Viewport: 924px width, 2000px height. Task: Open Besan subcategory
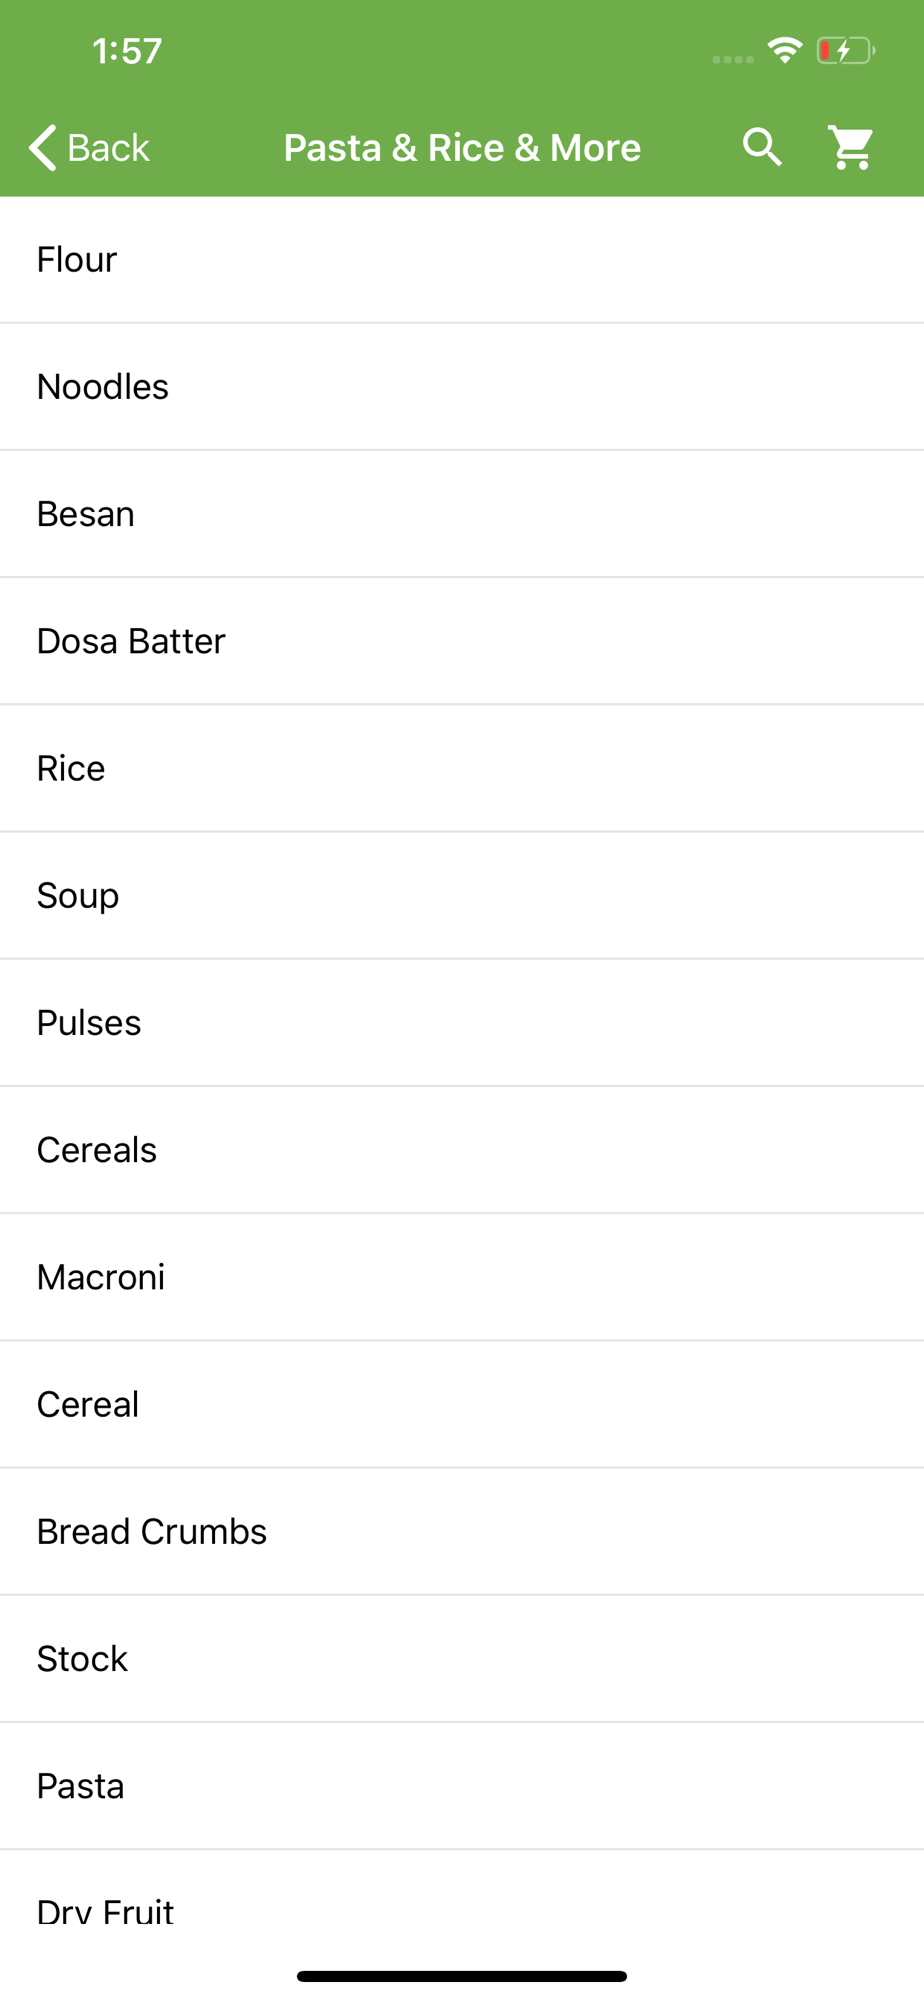pyautogui.click(x=86, y=514)
